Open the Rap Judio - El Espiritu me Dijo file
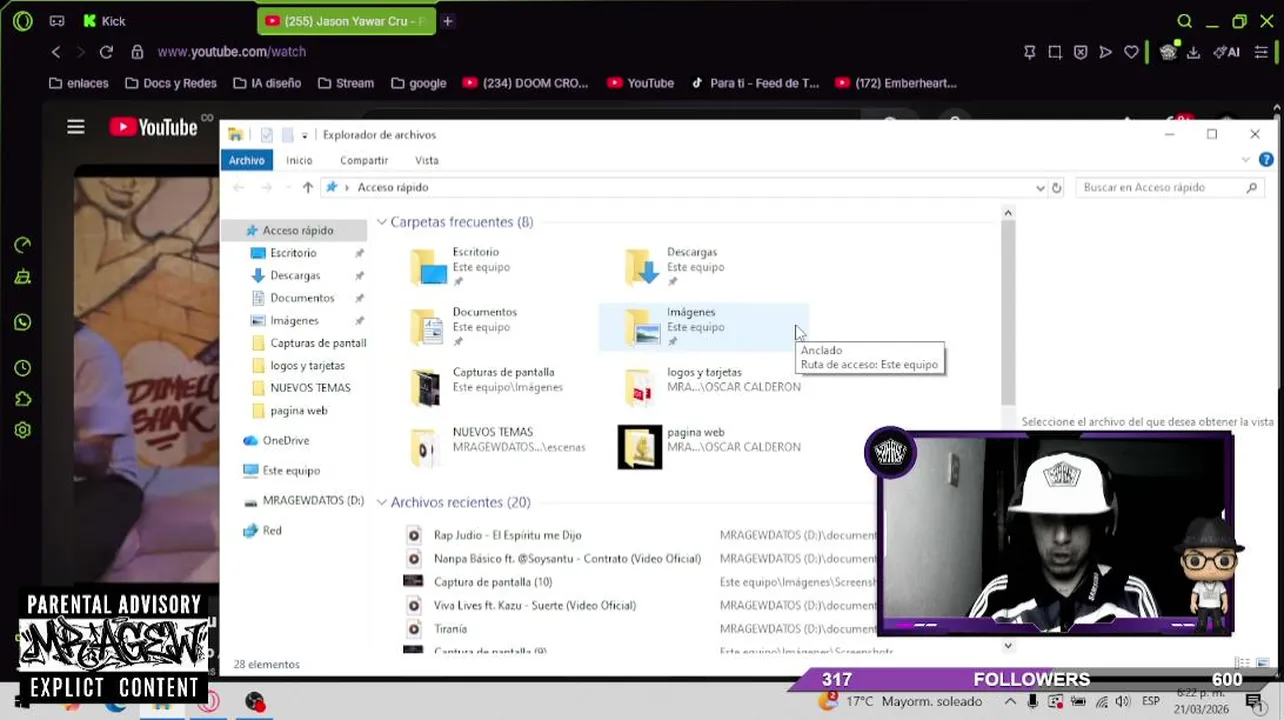The height and width of the screenshot is (720, 1284). pyautogui.click(x=507, y=535)
